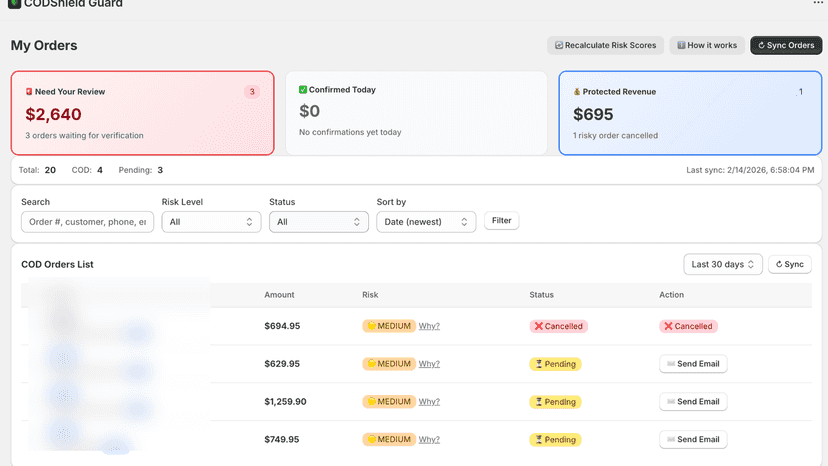Open the Sort by Date (newest) dropdown
Viewport: 828px width, 466px height.
pyautogui.click(x=426, y=222)
